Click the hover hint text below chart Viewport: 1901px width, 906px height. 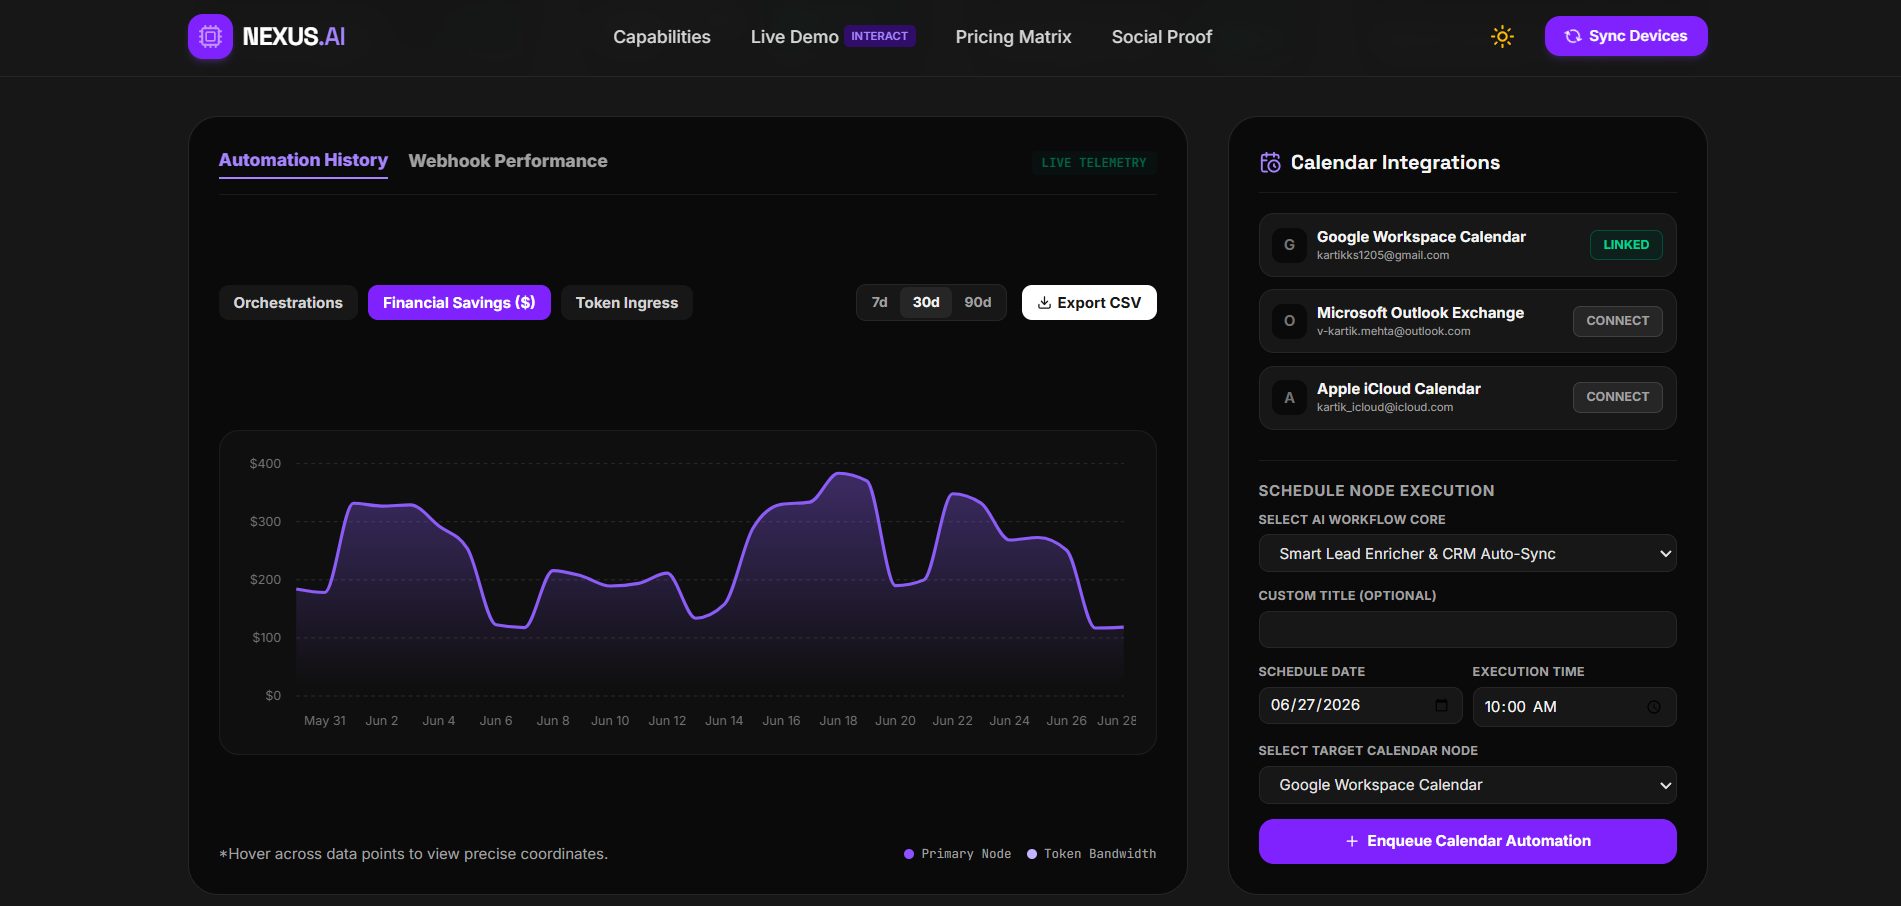[413, 854]
